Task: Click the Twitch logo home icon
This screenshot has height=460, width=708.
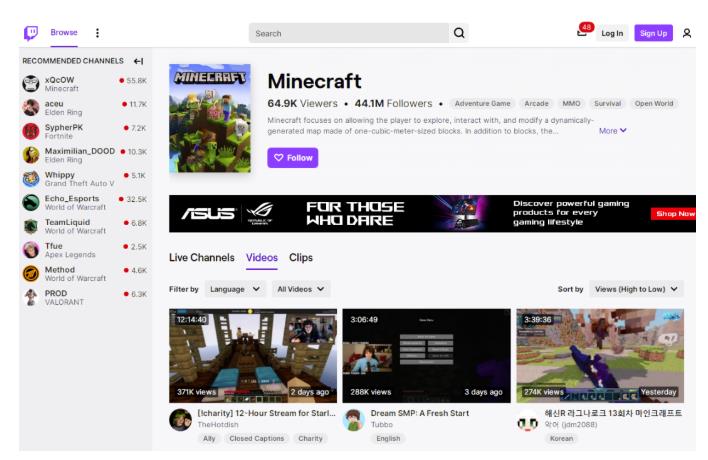Action: click(31, 33)
